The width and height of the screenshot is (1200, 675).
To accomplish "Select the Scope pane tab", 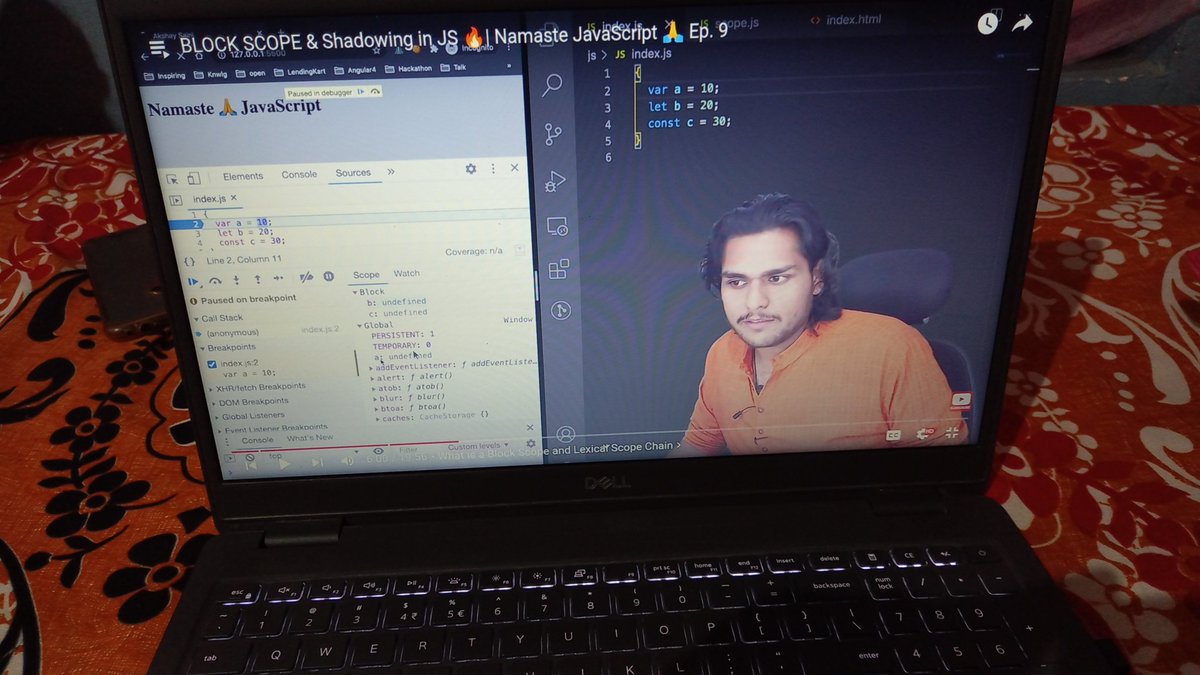I will [x=366, y=275].
